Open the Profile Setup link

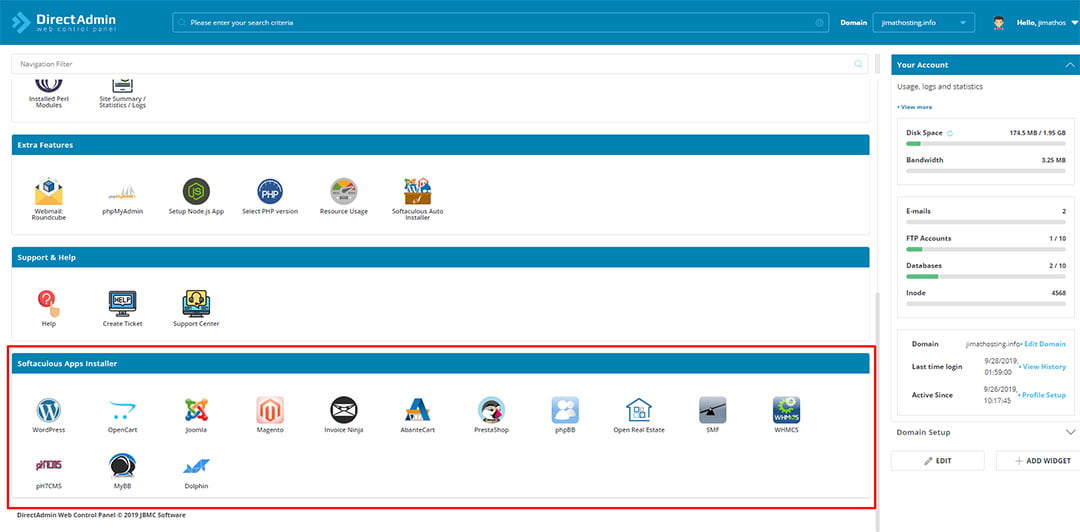point(1042,395)
